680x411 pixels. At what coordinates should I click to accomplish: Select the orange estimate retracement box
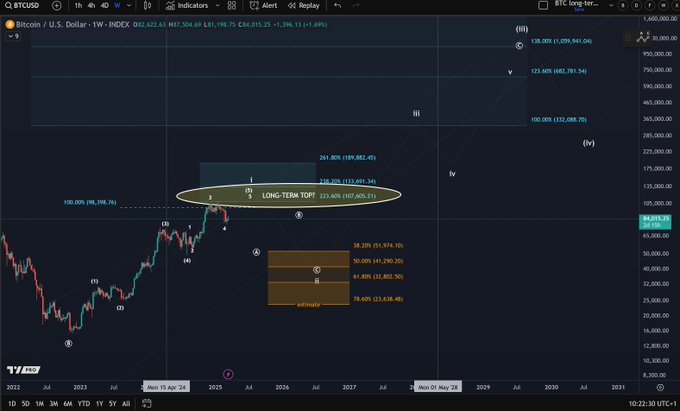(x=308, y=278)
